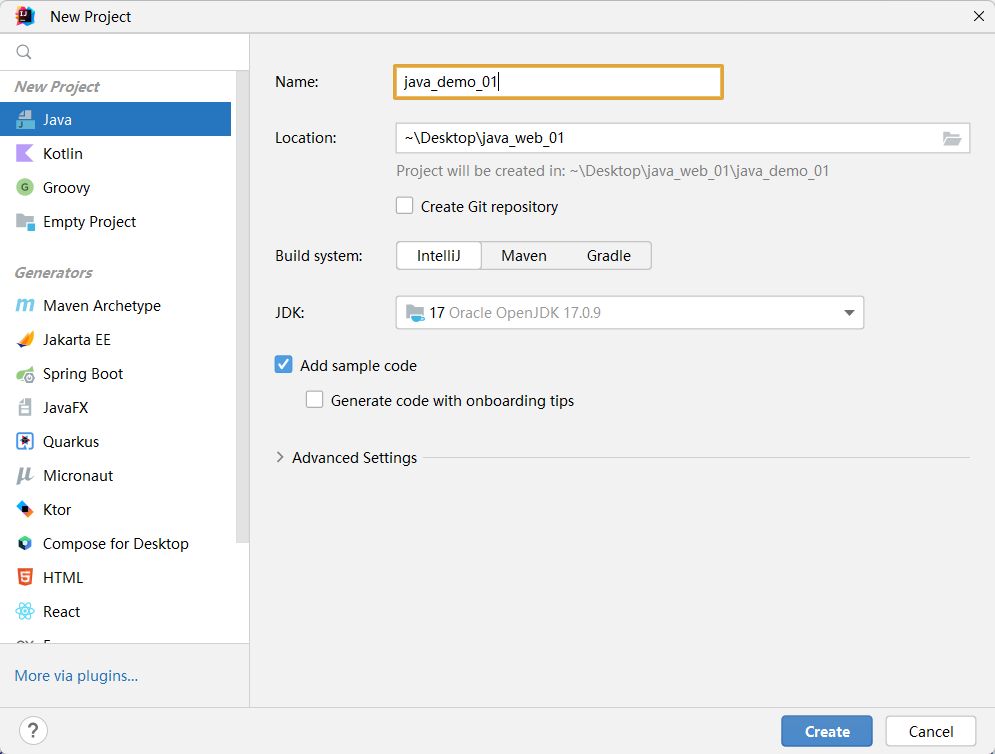Enable the Create Git repository checkbox

[404, 206]
